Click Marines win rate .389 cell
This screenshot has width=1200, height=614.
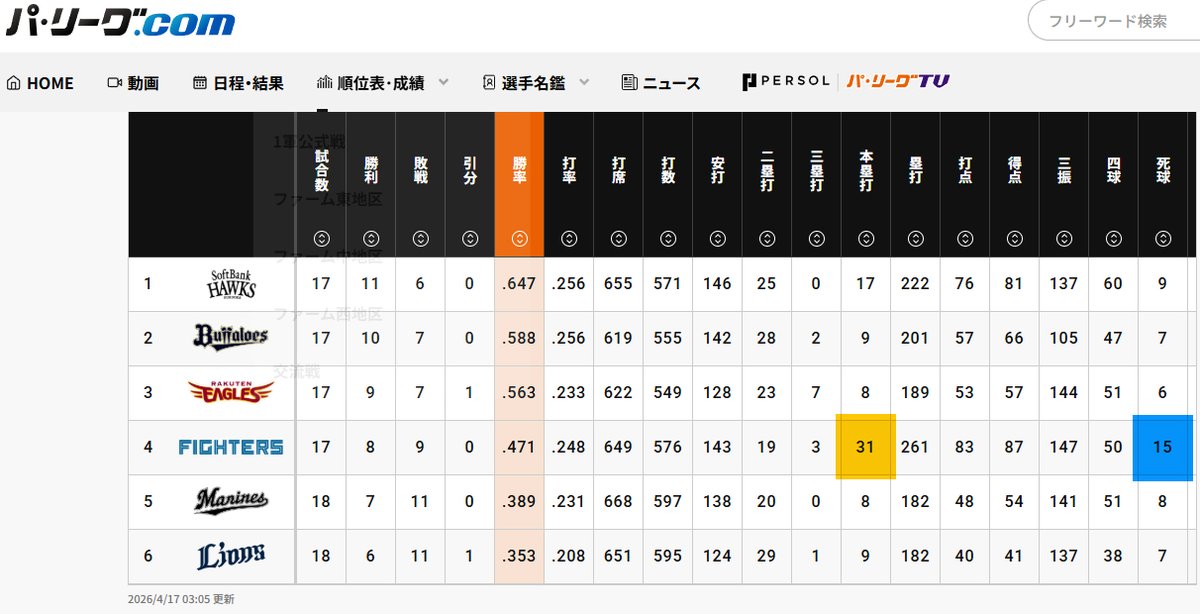click(519, 501)
